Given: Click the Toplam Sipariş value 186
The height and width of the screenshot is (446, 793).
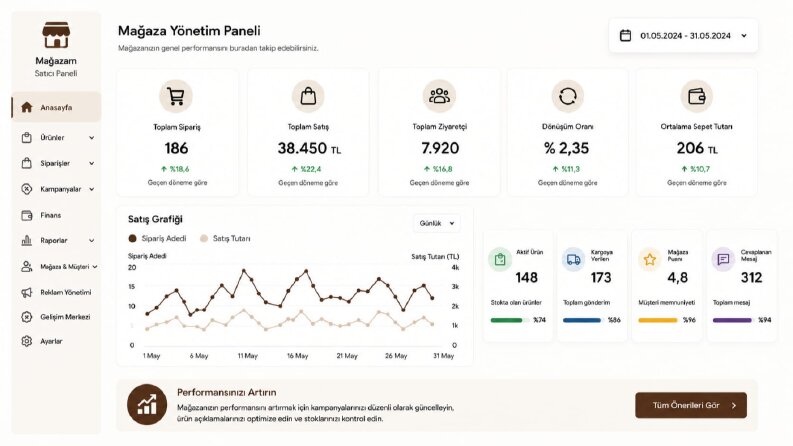Looking at the screenshot, I should (x=176, y=148).
